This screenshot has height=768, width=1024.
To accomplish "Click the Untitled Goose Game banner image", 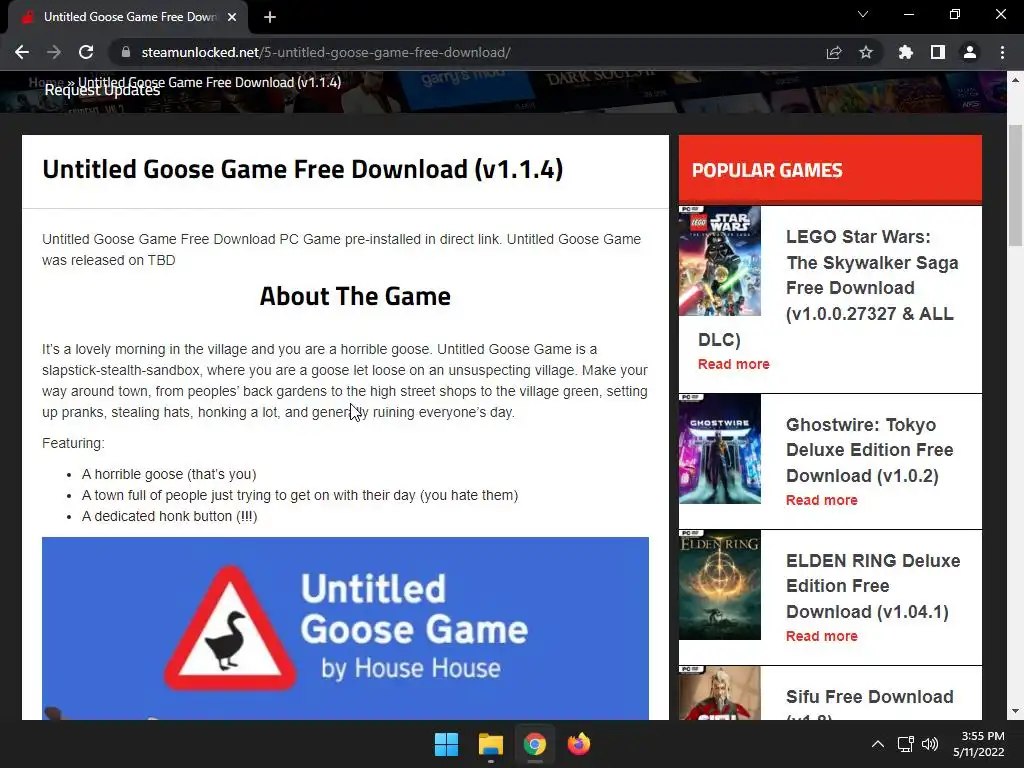I will pos(345,628).
